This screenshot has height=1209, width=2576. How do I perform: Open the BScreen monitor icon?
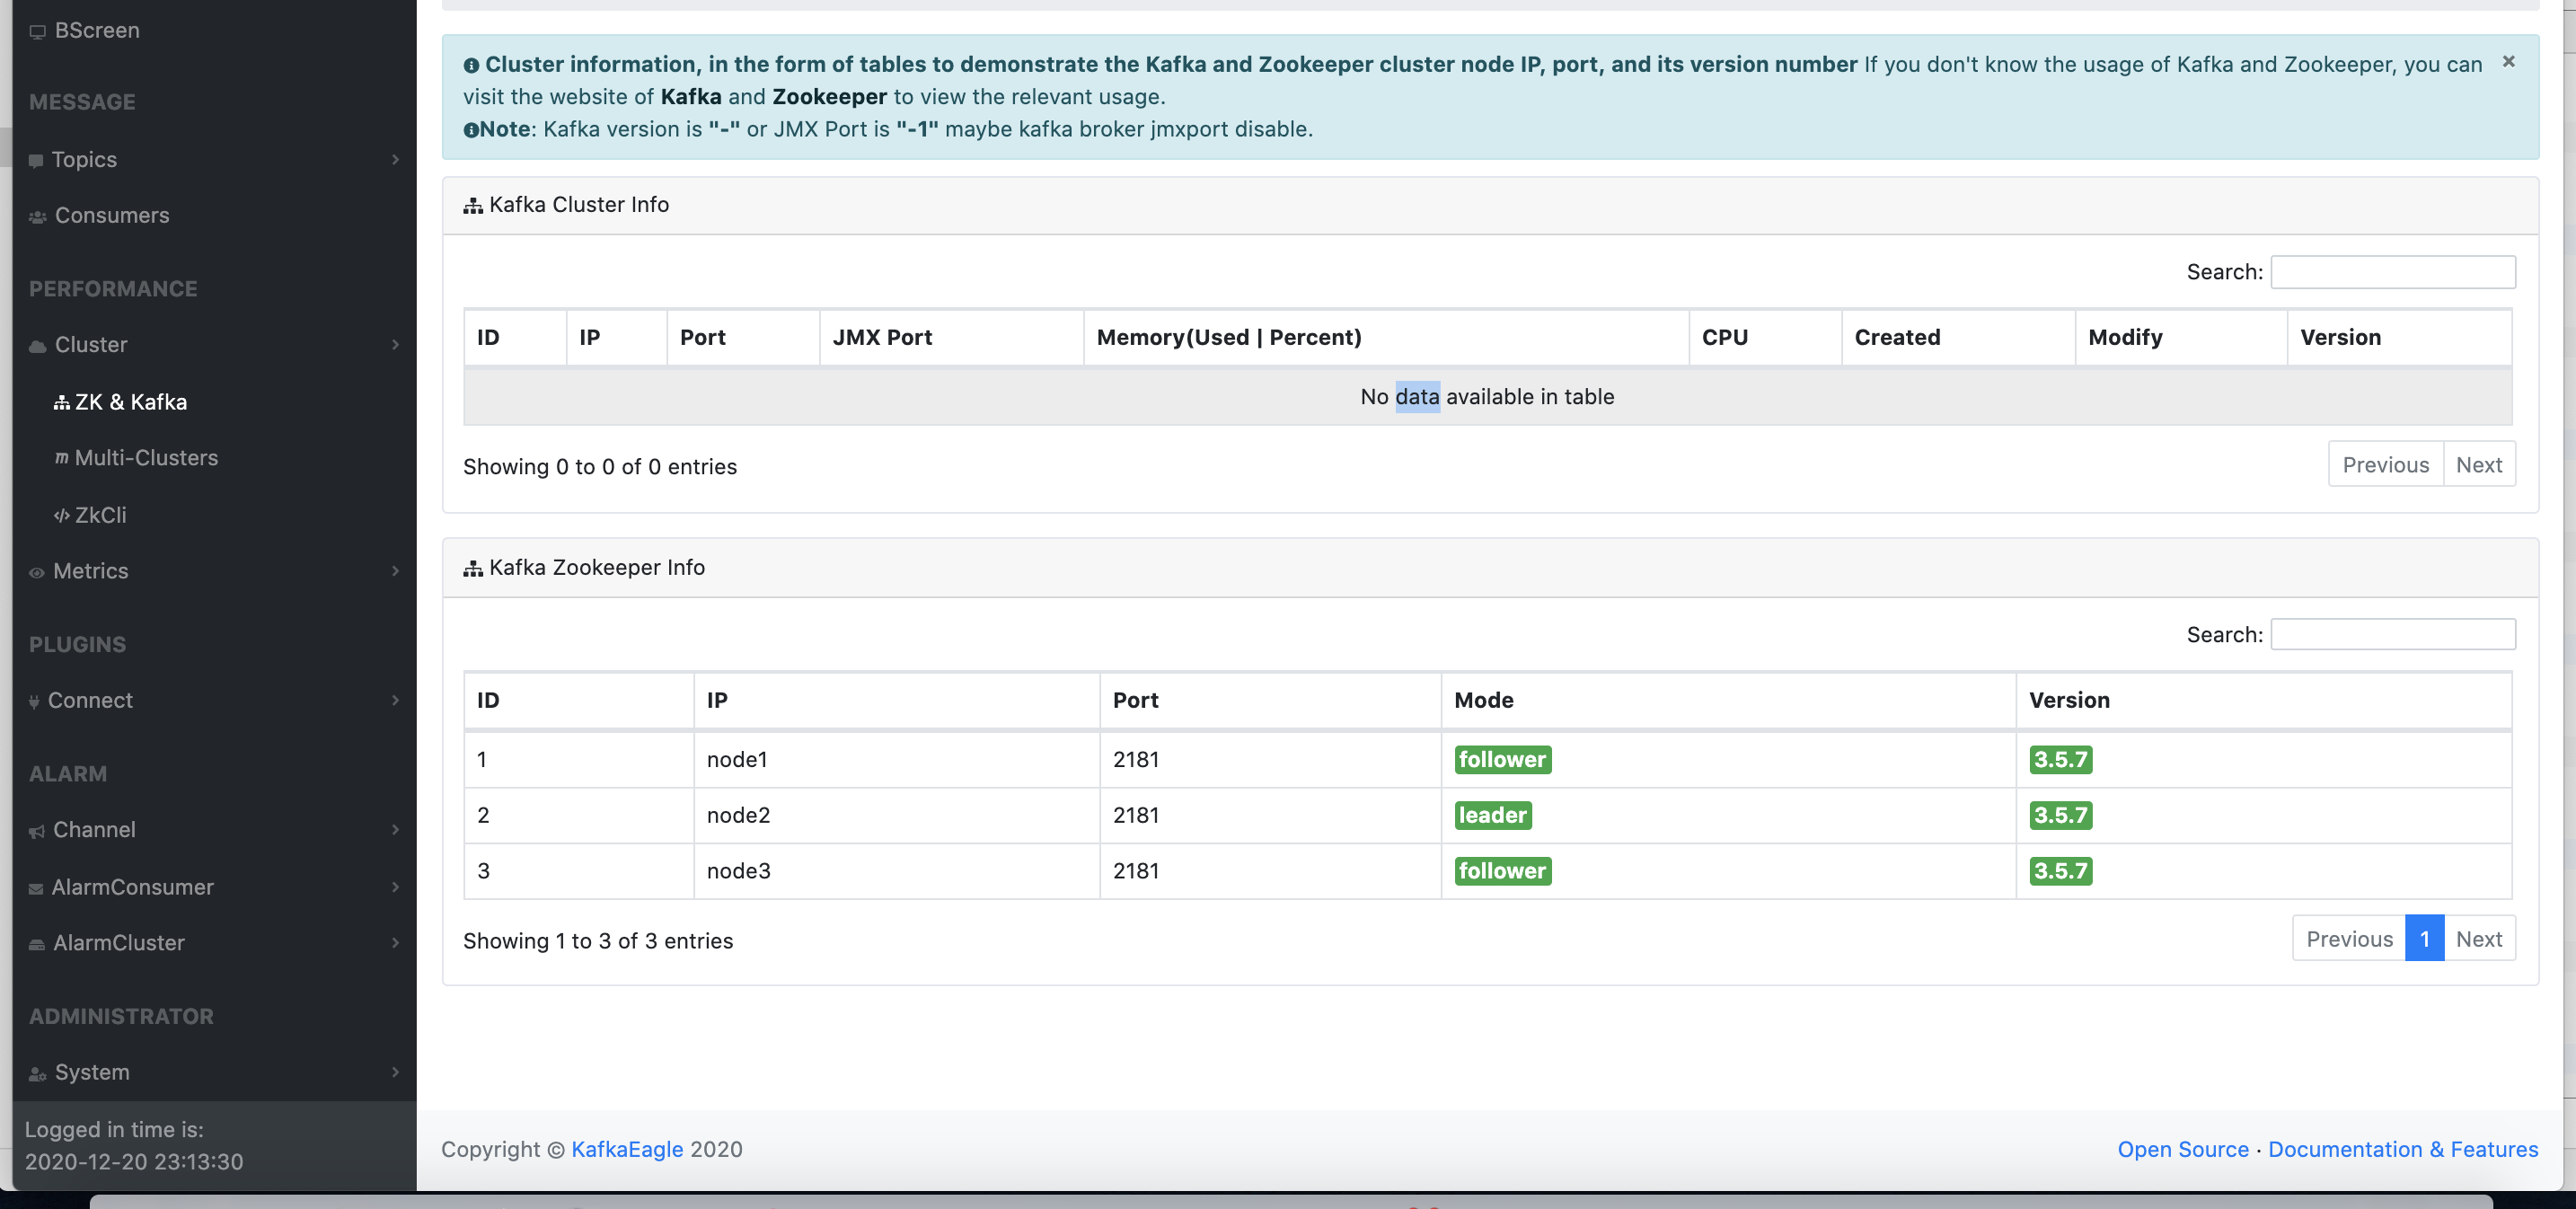click(37, 30)
